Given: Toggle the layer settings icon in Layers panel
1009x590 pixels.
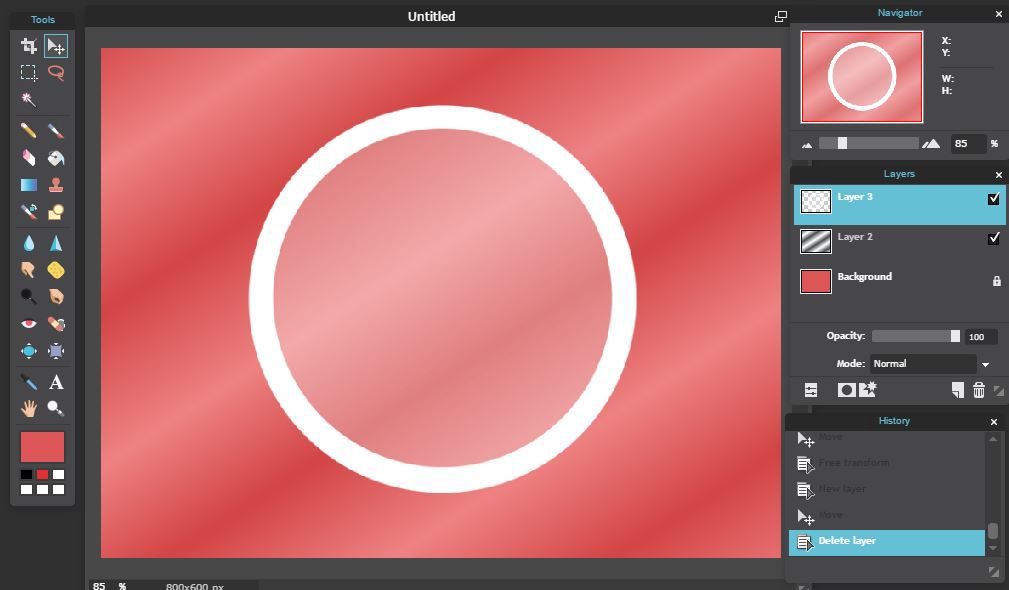Looking at the screenshot, I should point(811,390).
